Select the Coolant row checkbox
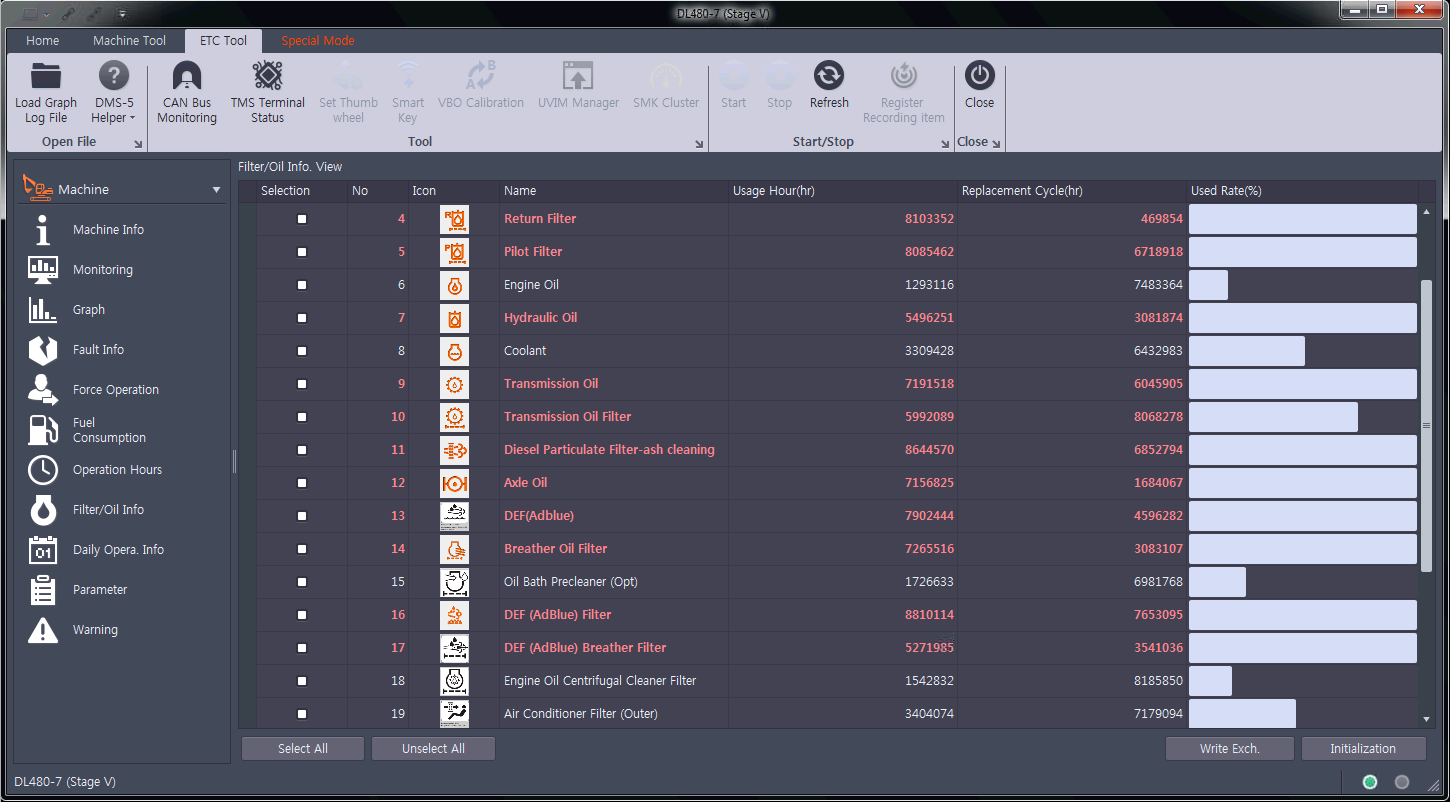Image resolution: width=1450 pixels, height=802 pixels. click(302, 351)
